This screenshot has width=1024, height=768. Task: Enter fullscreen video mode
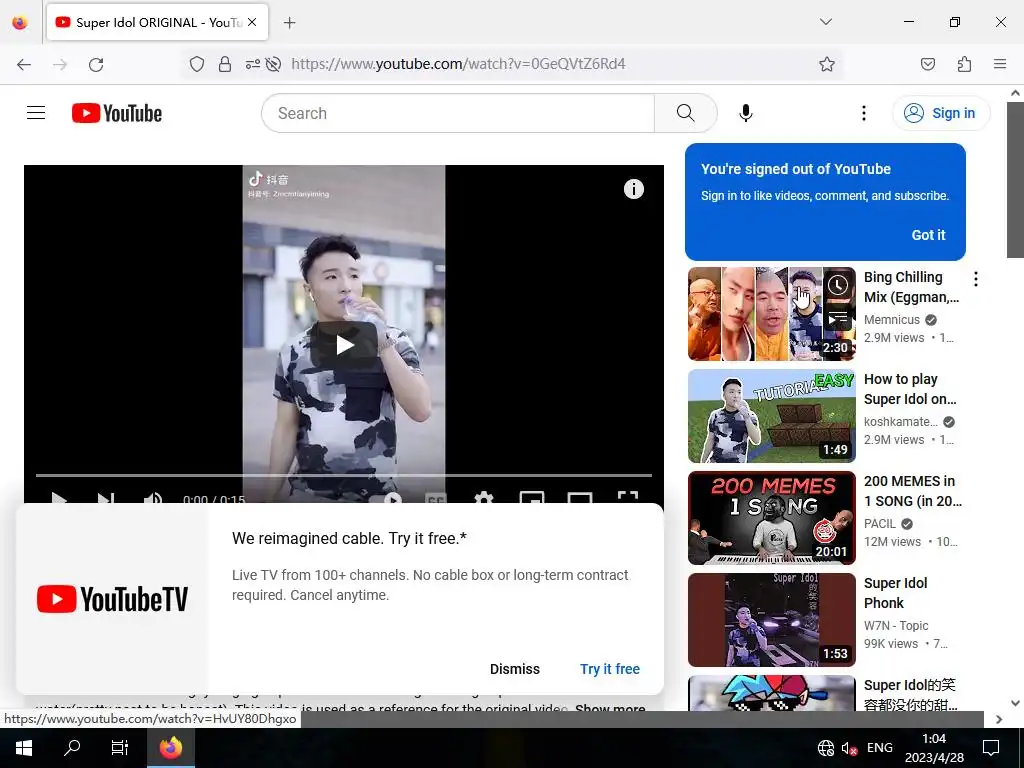pos(628,498)
